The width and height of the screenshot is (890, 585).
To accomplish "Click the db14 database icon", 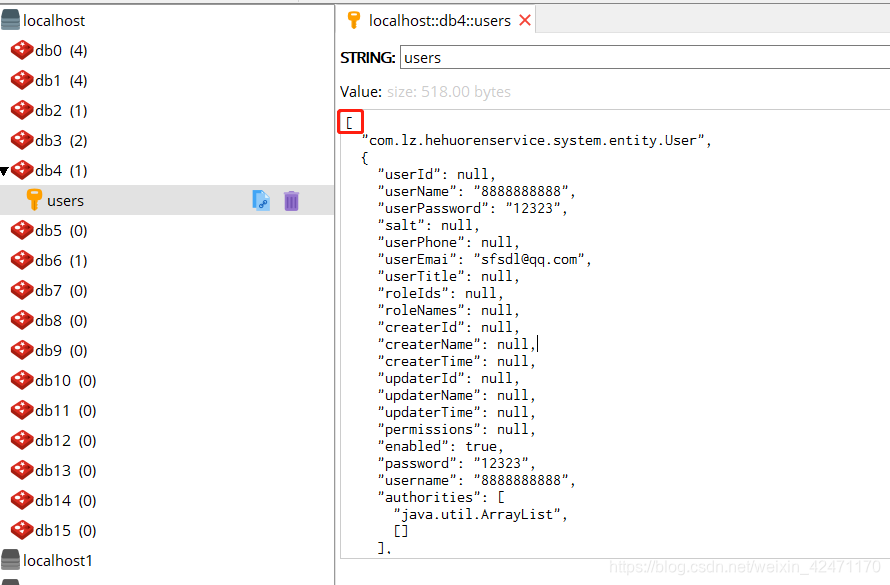I will pyautogui.click(x=22, y=500).
